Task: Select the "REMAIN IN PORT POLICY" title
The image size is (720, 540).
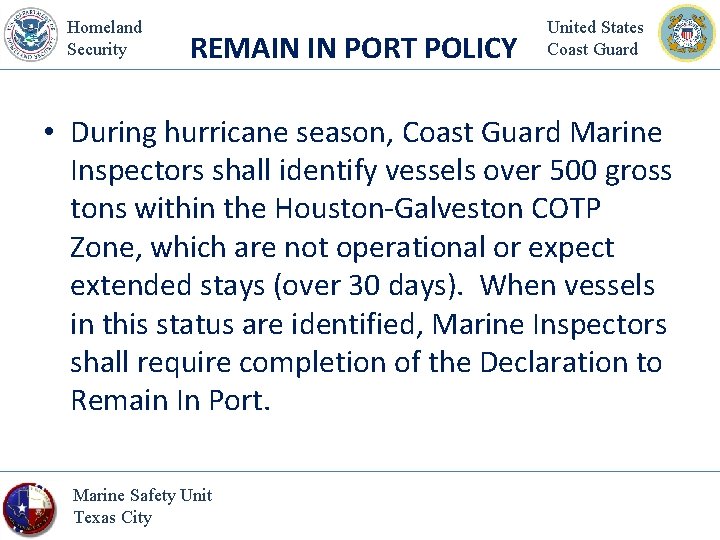Action: 353,48
